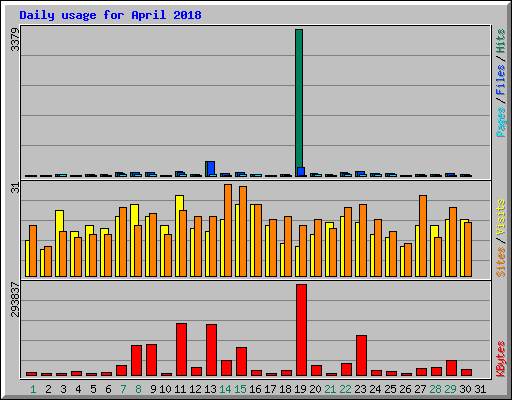The width and height of the screenshot is (512, 400).
Task: Click the orange 'Sites' legend label
Action: click(501, 262)
